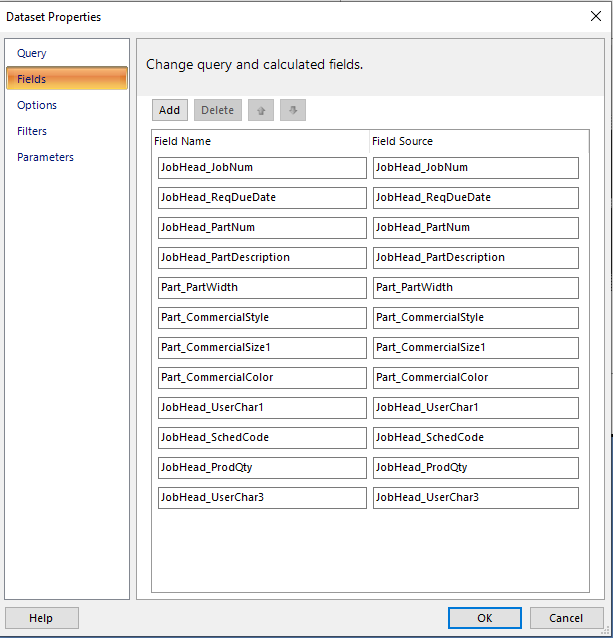Edit field name Part_CommercialSize1
This screenshot has height=638, width=613.
coord(262,348)
